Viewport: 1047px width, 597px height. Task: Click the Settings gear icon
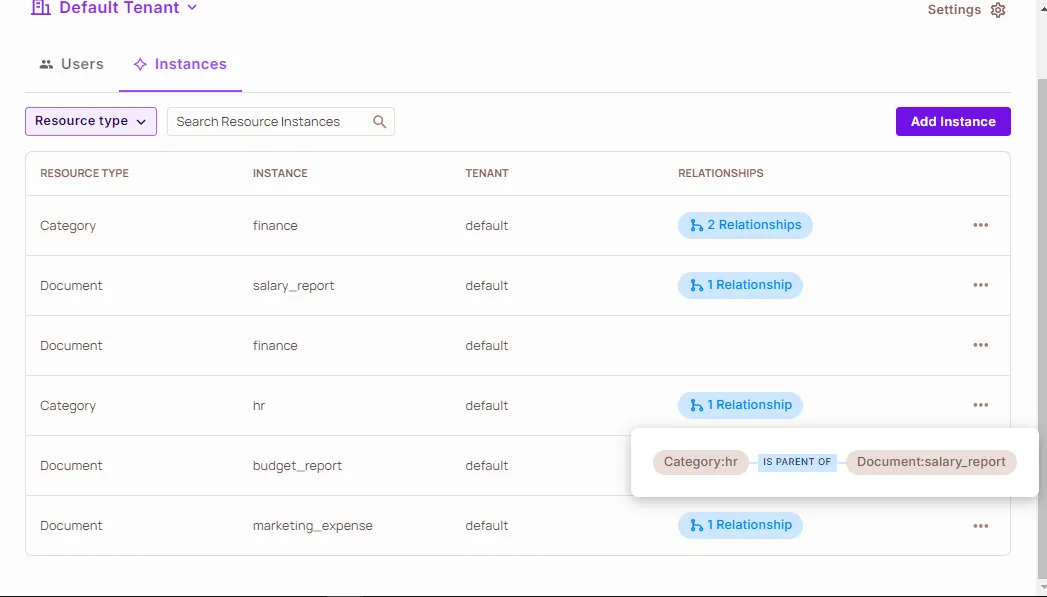pos(997,10)
